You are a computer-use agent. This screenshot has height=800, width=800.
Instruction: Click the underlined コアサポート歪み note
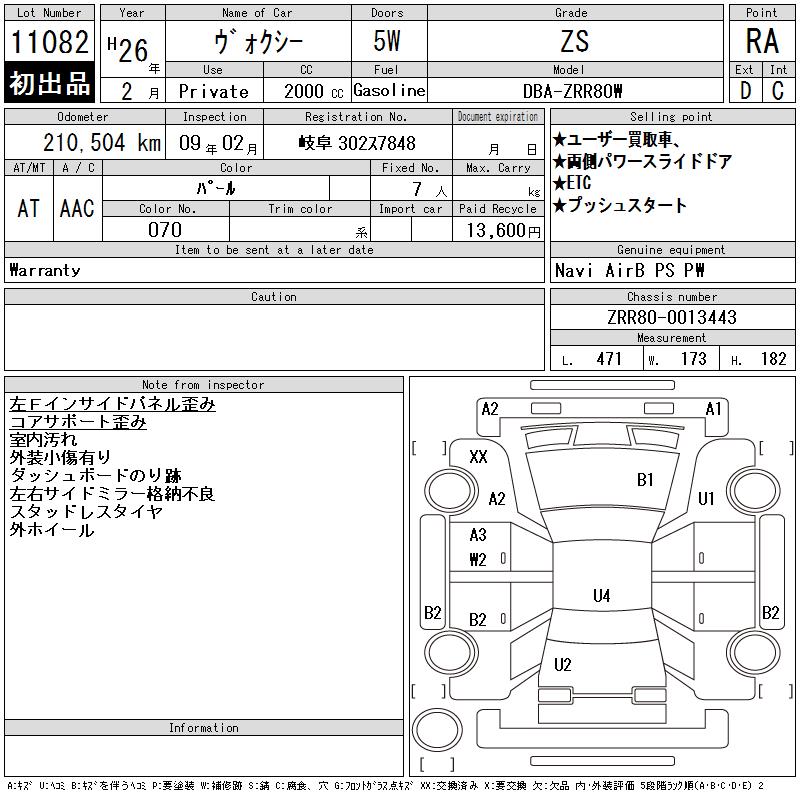(78, 422)
